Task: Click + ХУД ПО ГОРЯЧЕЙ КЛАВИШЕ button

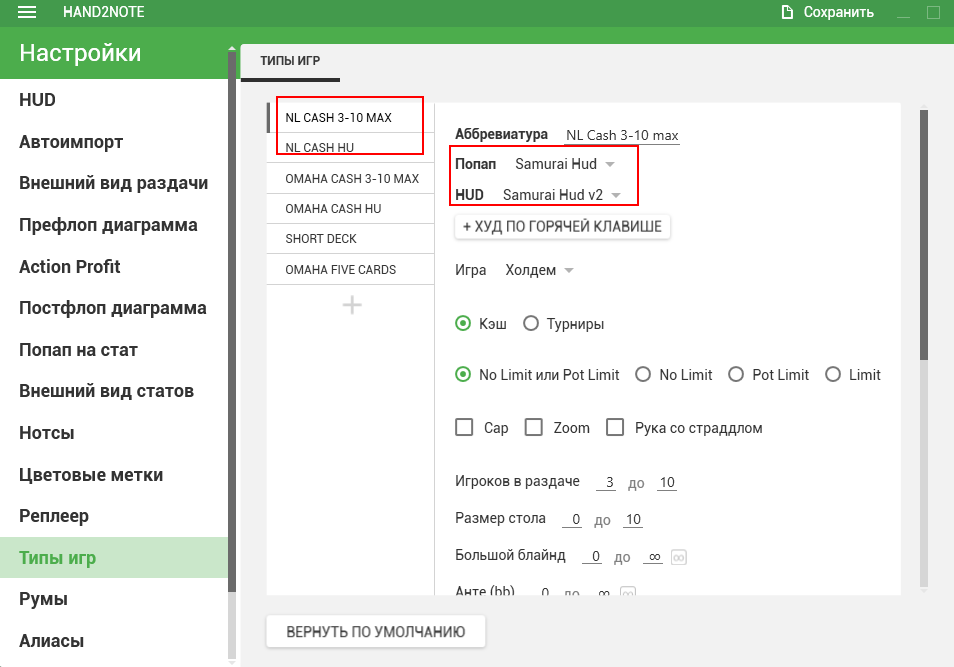Action: click(x=562, y=226)
